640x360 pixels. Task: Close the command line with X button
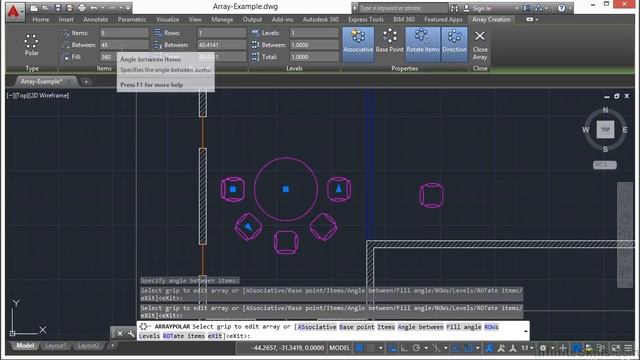coord(120,333)
